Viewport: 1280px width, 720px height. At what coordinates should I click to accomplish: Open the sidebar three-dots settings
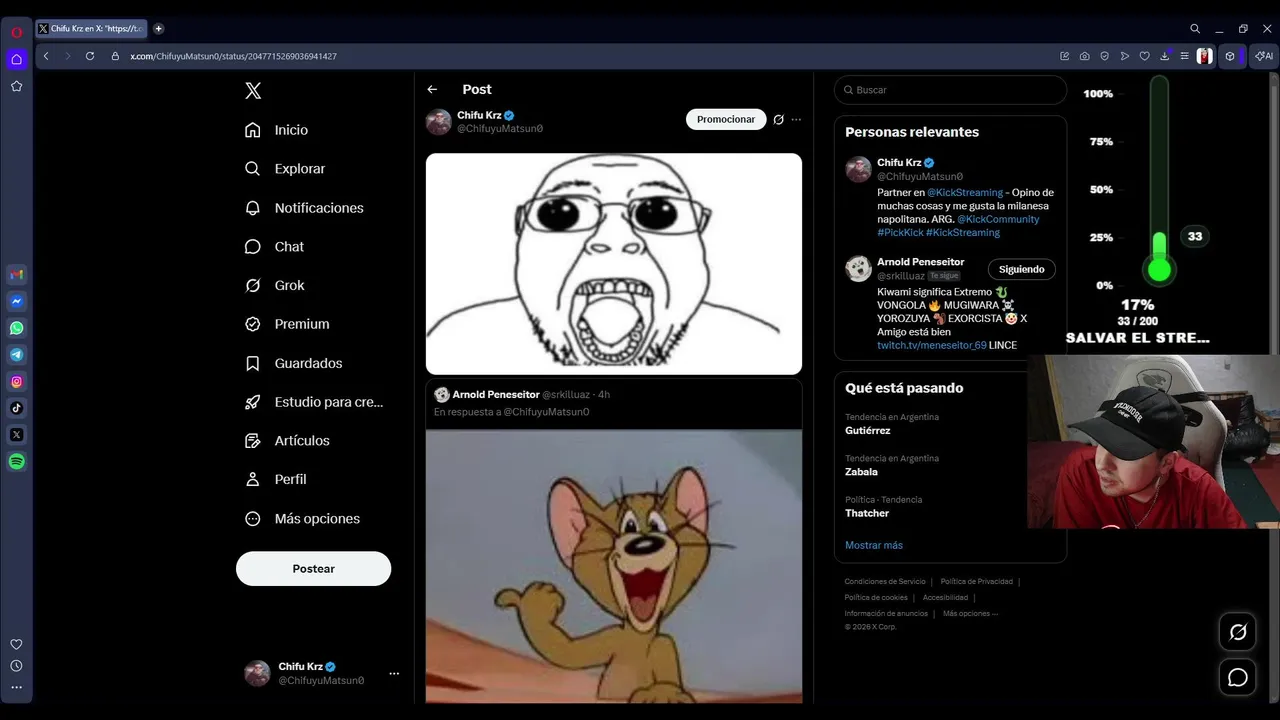point(16,687)
